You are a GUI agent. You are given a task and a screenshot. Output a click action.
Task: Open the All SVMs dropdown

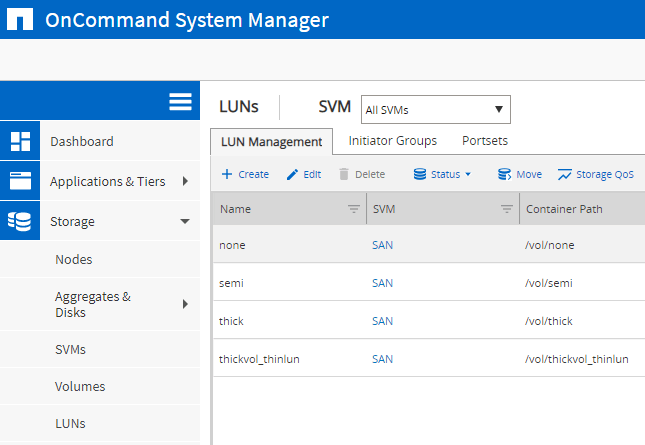[435, 109]
